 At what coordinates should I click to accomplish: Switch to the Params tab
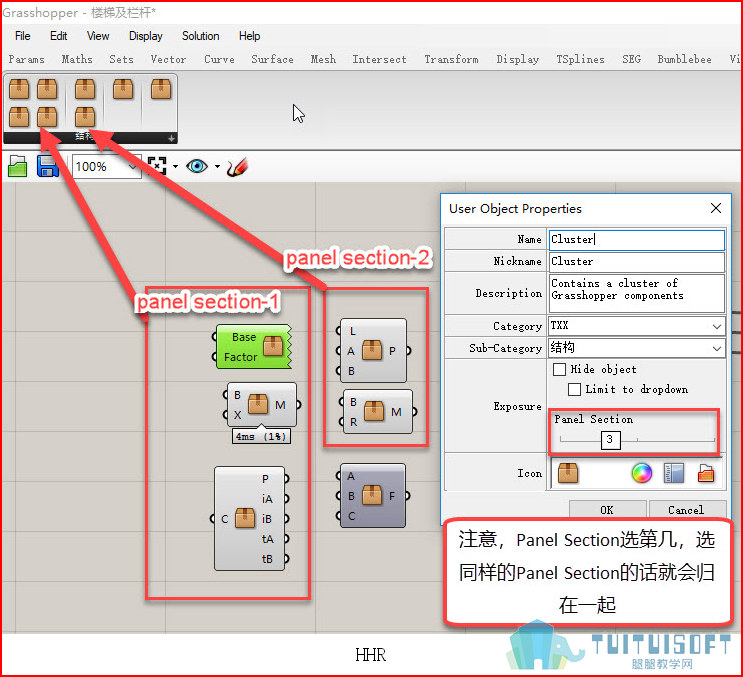(x=27, y=59)
